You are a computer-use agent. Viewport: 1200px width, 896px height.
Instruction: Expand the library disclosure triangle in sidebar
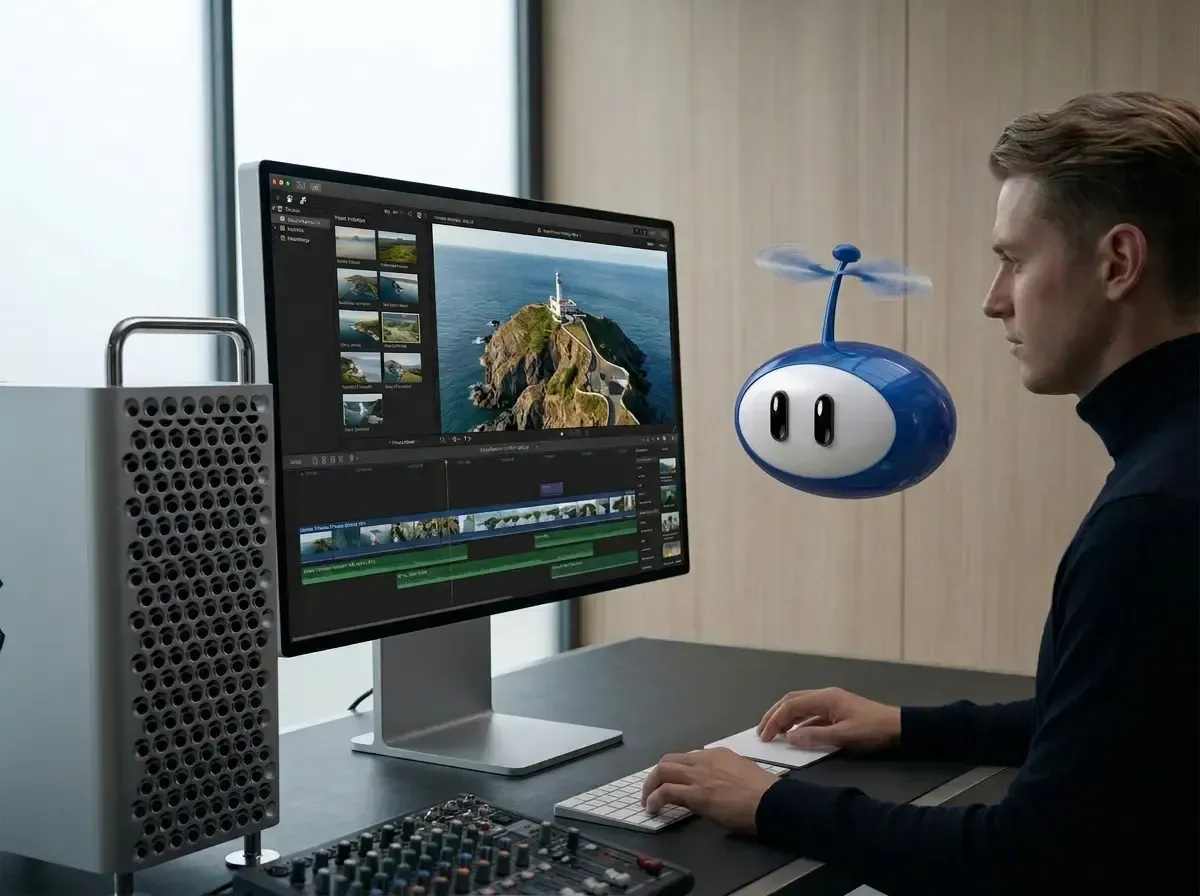(273, 208)
